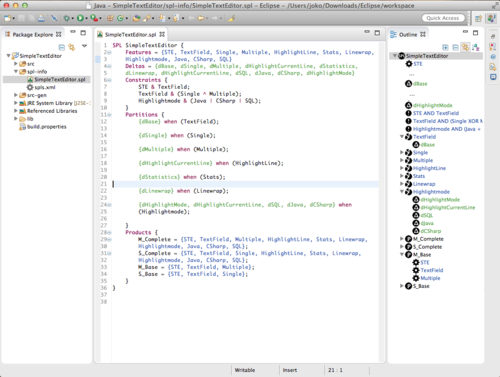
Task: Click the Open Perspective icon
Action: [x=478, y=18]
